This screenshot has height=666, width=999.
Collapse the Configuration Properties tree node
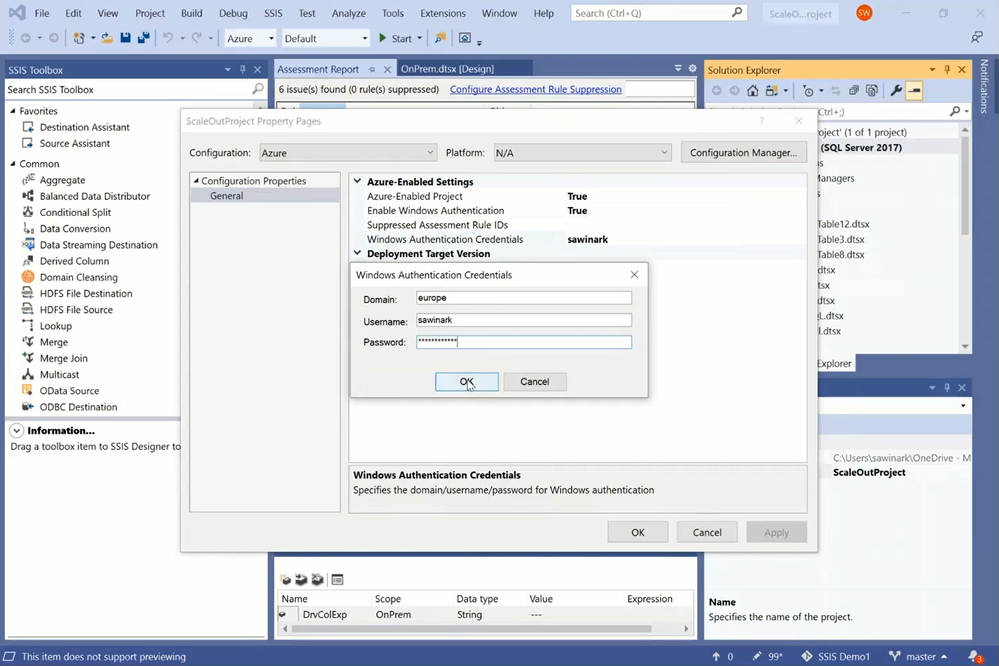point(196,181)
